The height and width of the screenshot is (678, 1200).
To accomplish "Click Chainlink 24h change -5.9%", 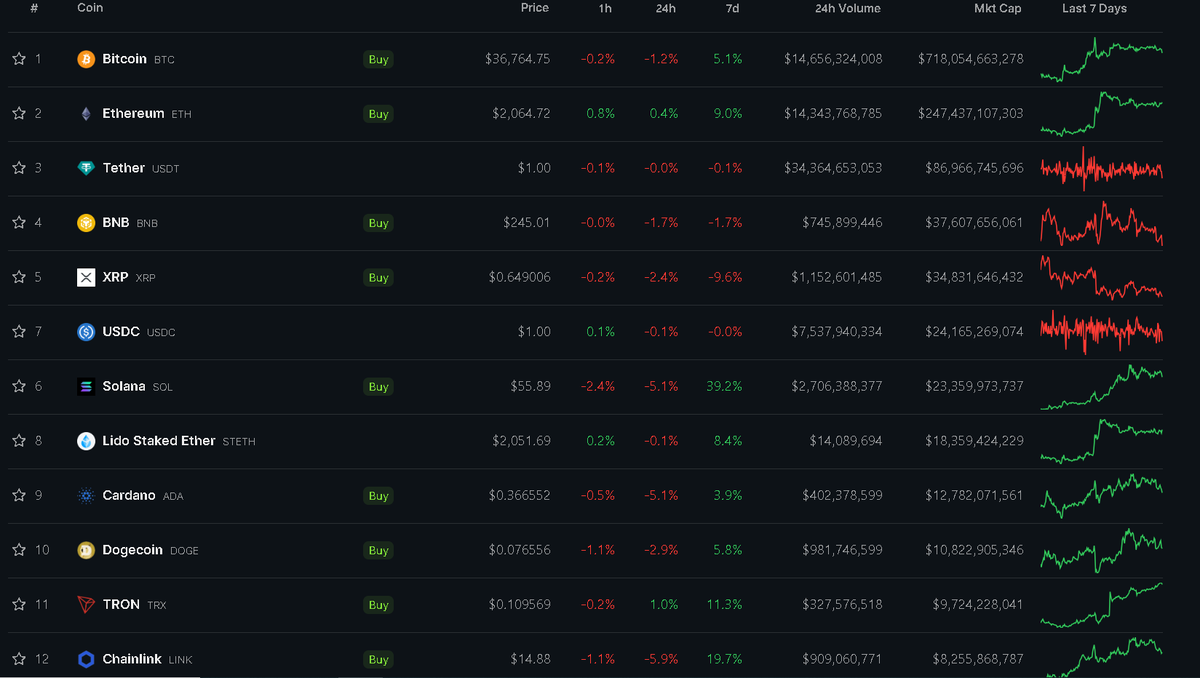I will click(x=661, y=658).
